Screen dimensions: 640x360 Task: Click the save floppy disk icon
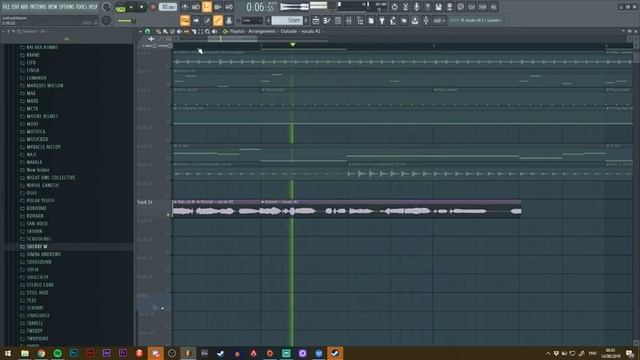[x=438, y=7]
